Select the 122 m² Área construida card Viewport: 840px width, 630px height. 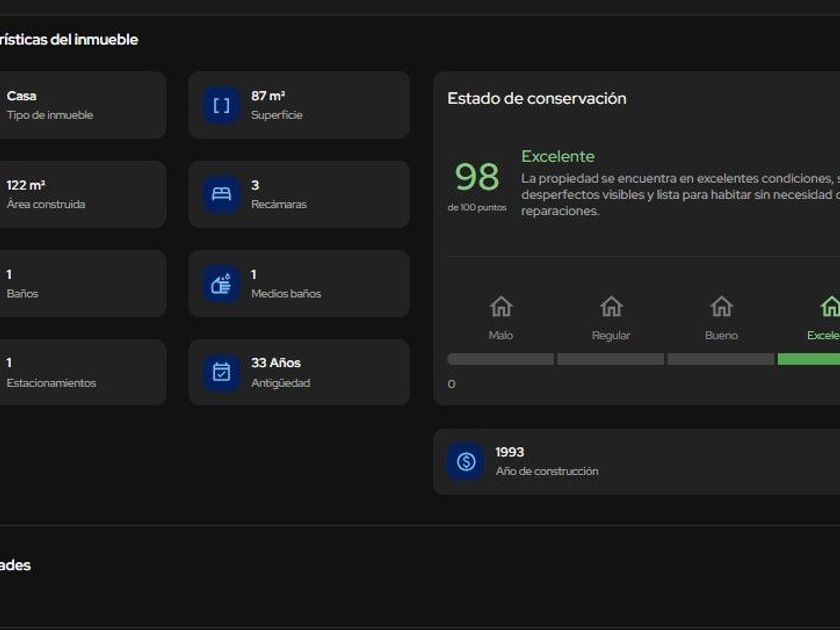tap(80, 194)
